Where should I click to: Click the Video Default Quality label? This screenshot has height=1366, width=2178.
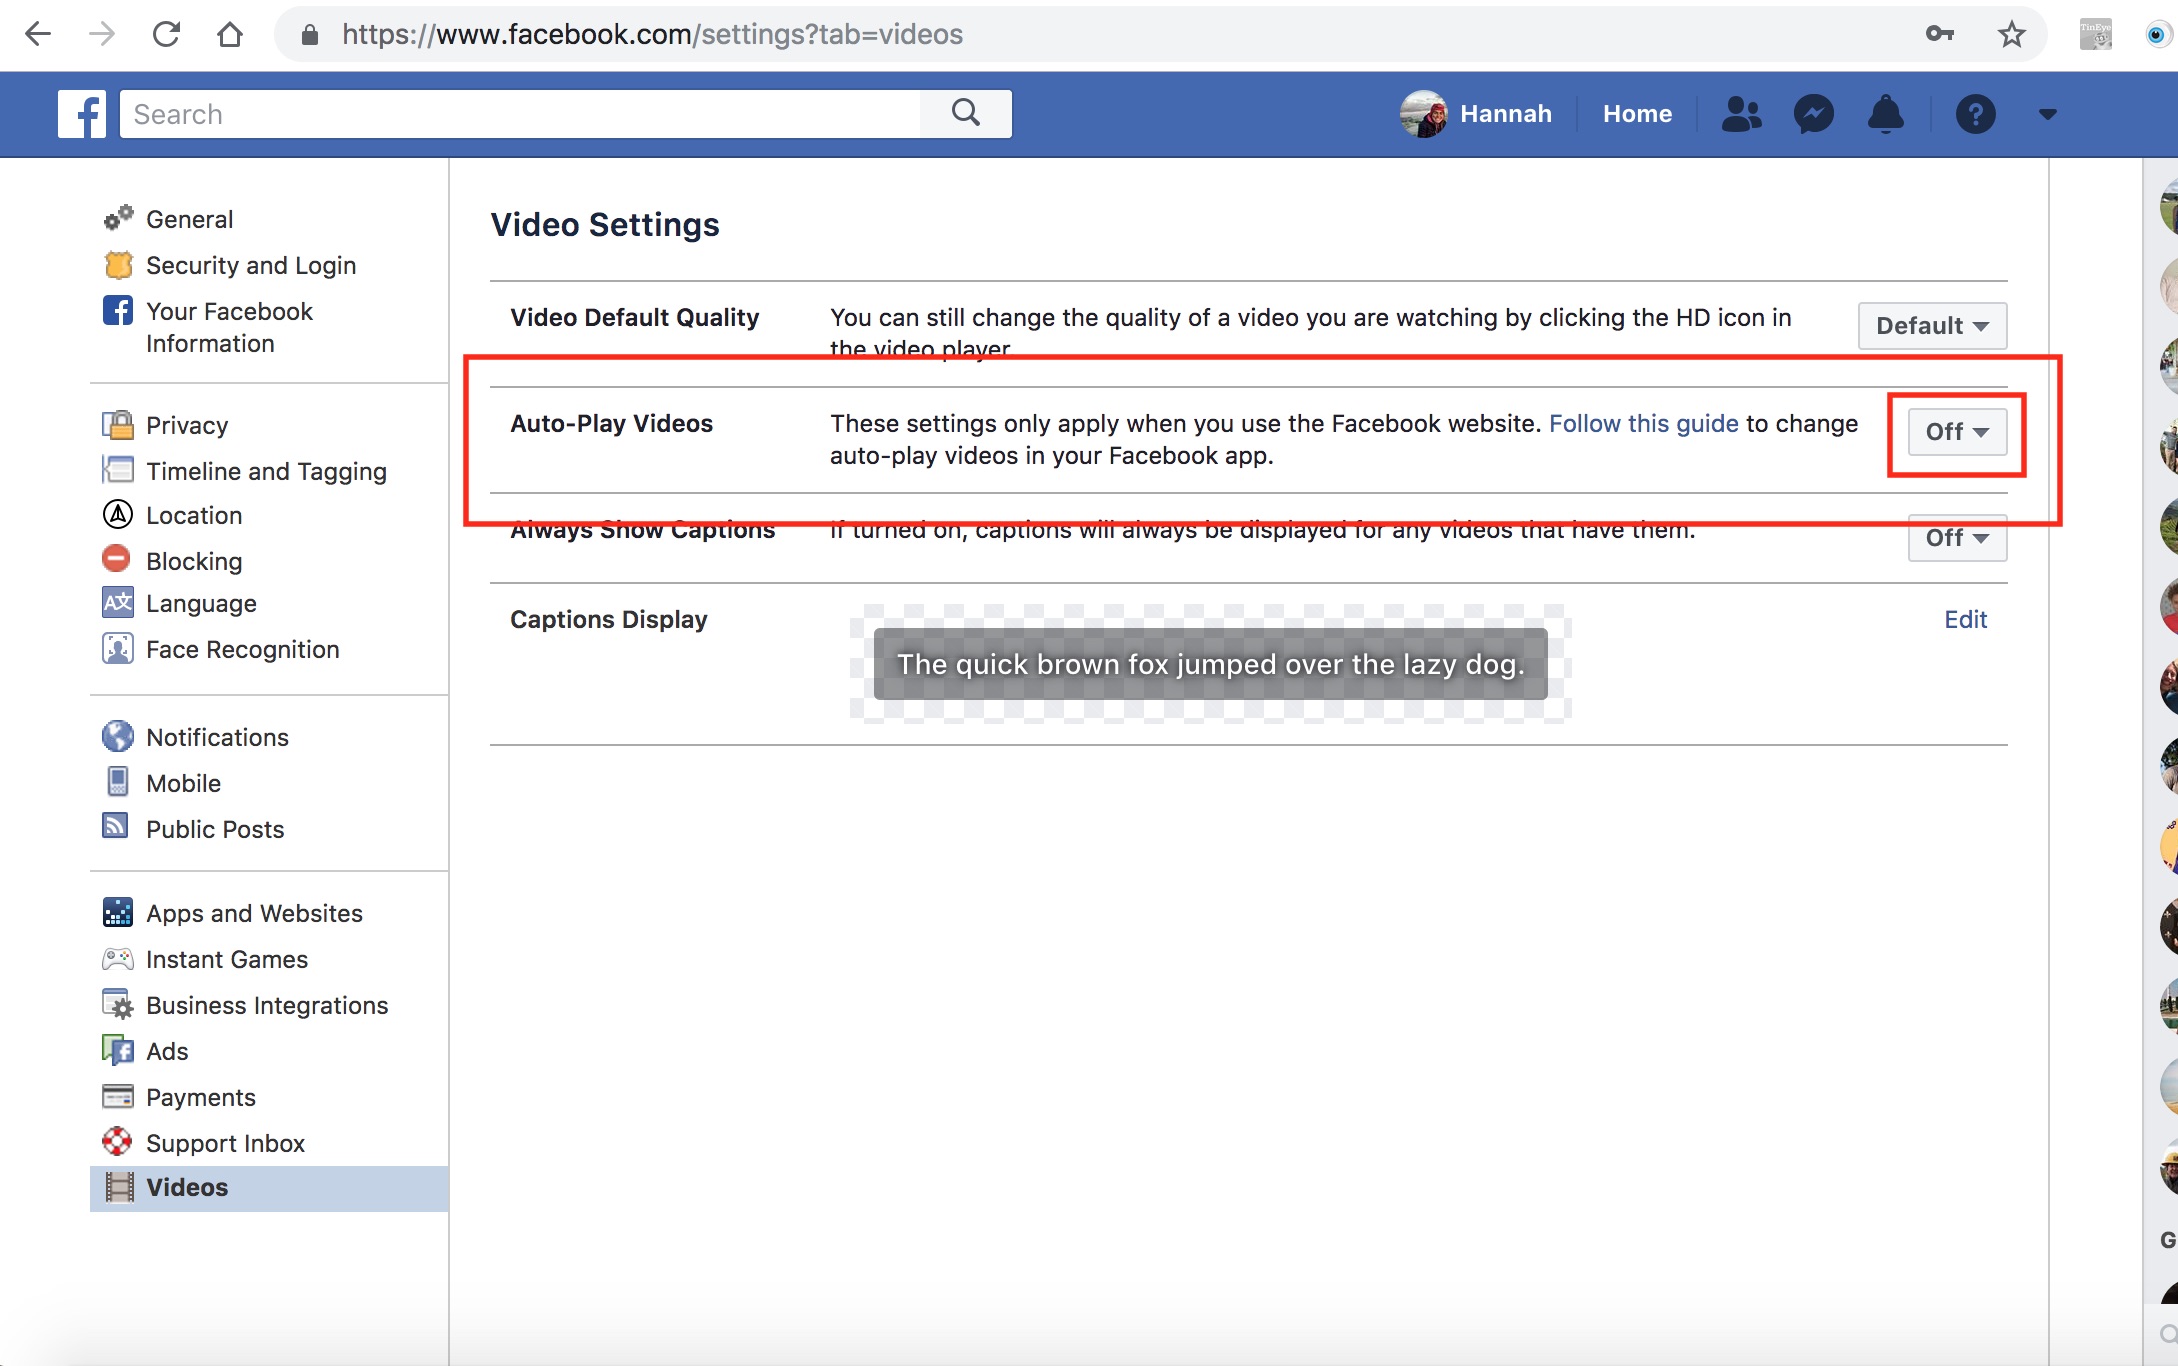[x=634, y=318]
